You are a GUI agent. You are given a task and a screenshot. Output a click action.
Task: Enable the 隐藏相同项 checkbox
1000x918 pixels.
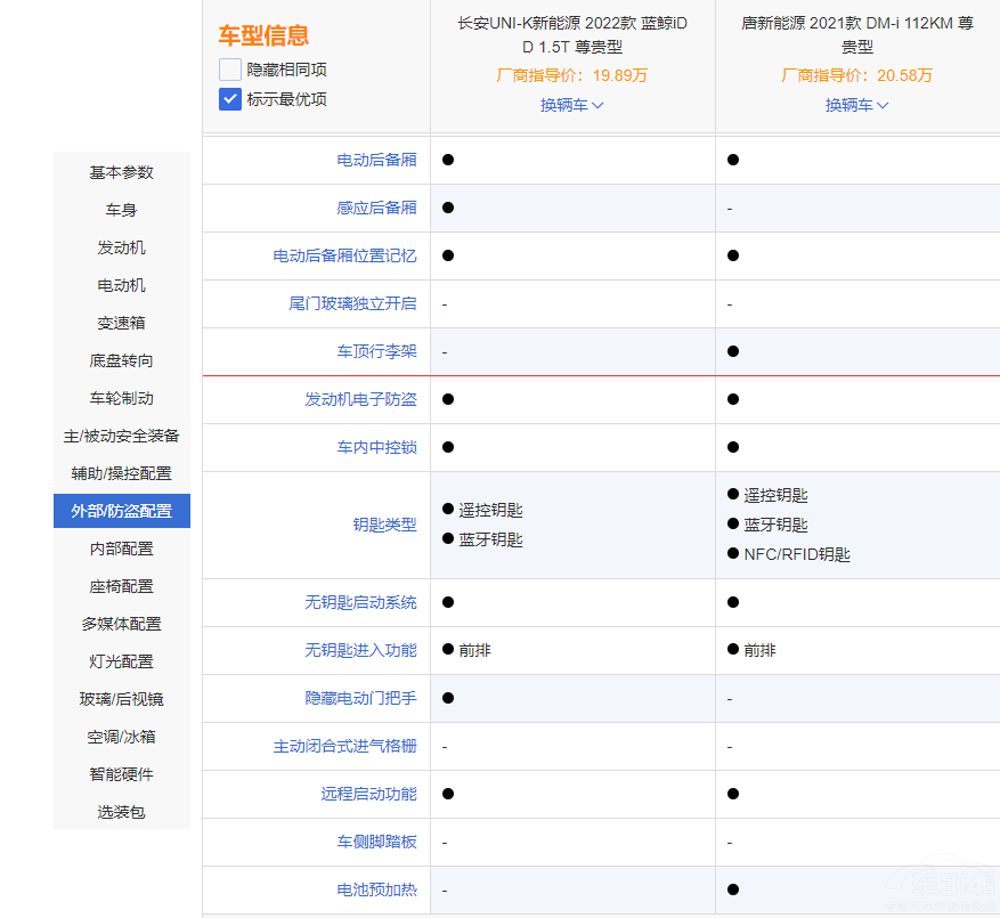click(230, 71)
